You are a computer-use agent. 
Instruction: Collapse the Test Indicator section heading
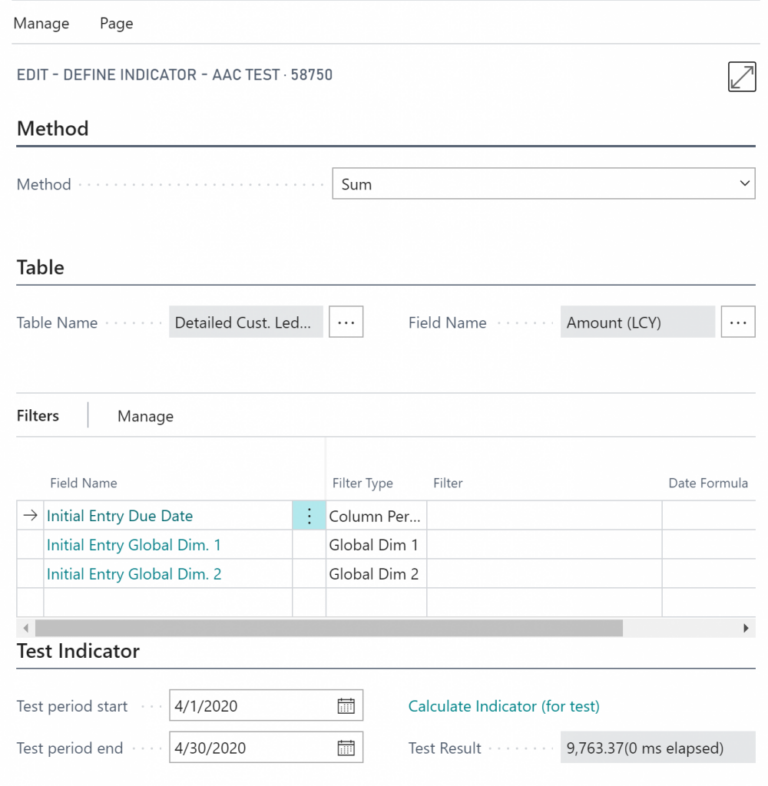tap(78, 651)
